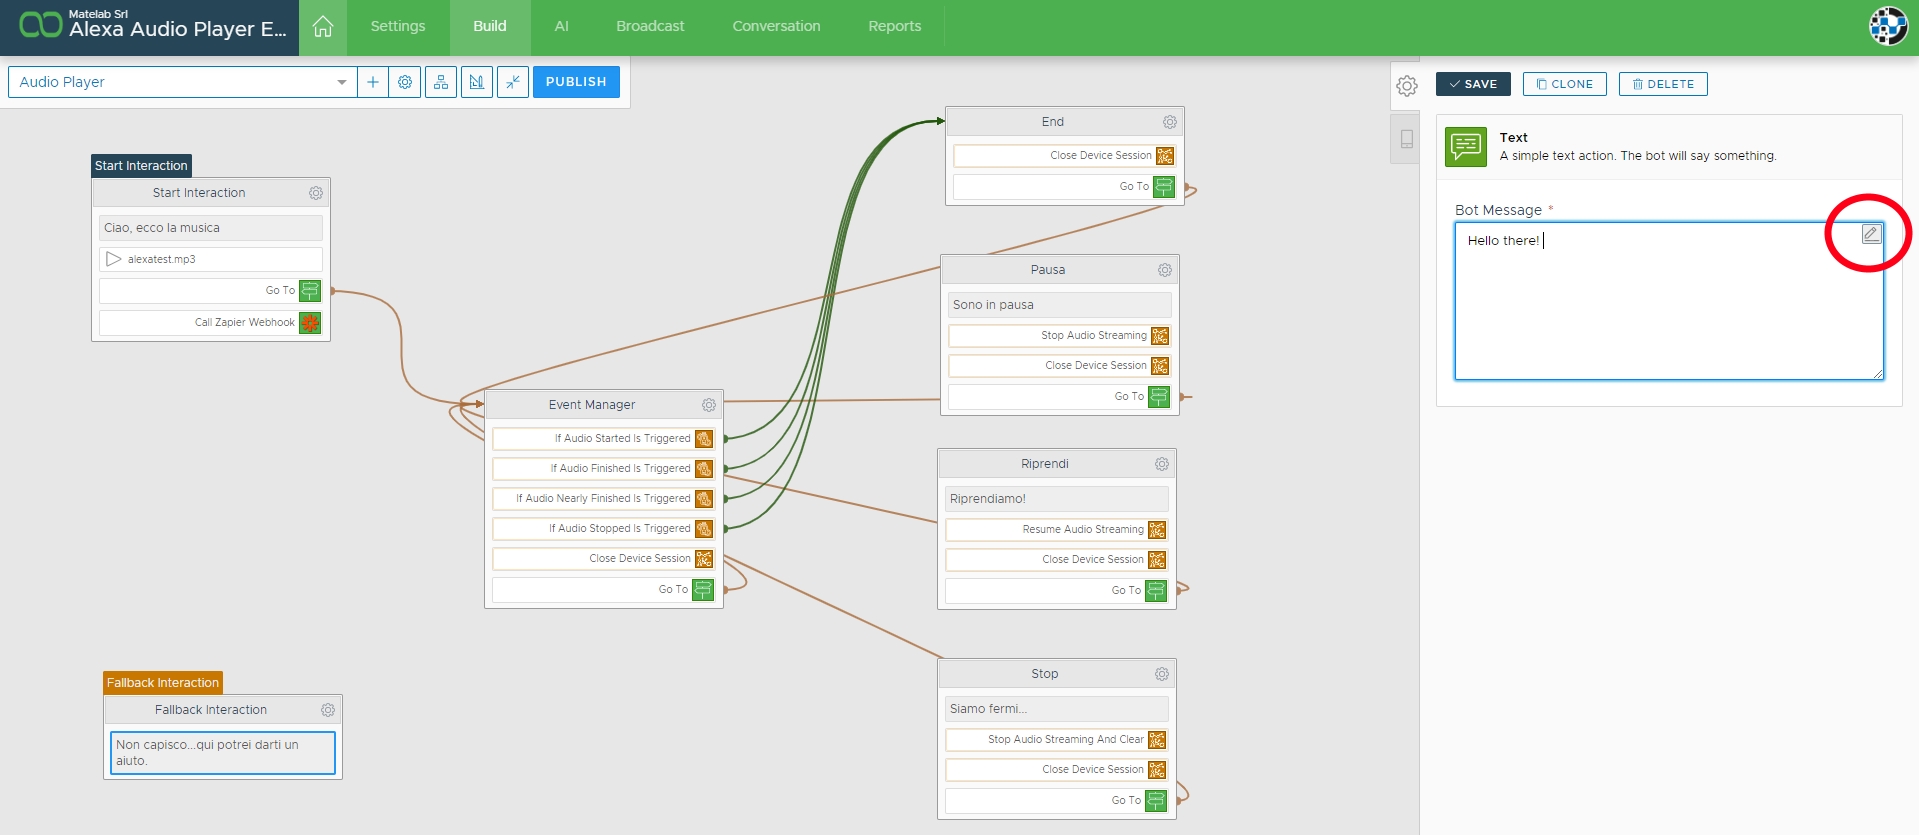Click the collapse arrows toolbar icon
Screen dimensions: 1919x835
pos(513,82)
